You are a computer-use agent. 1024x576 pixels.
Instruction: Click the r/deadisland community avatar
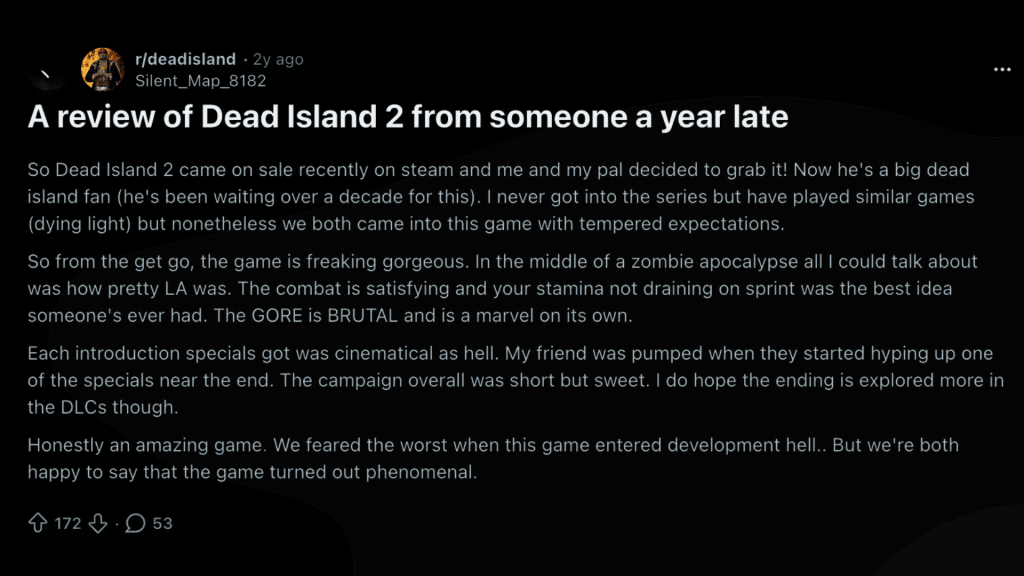pyautogui.click(x=104, y=69)
